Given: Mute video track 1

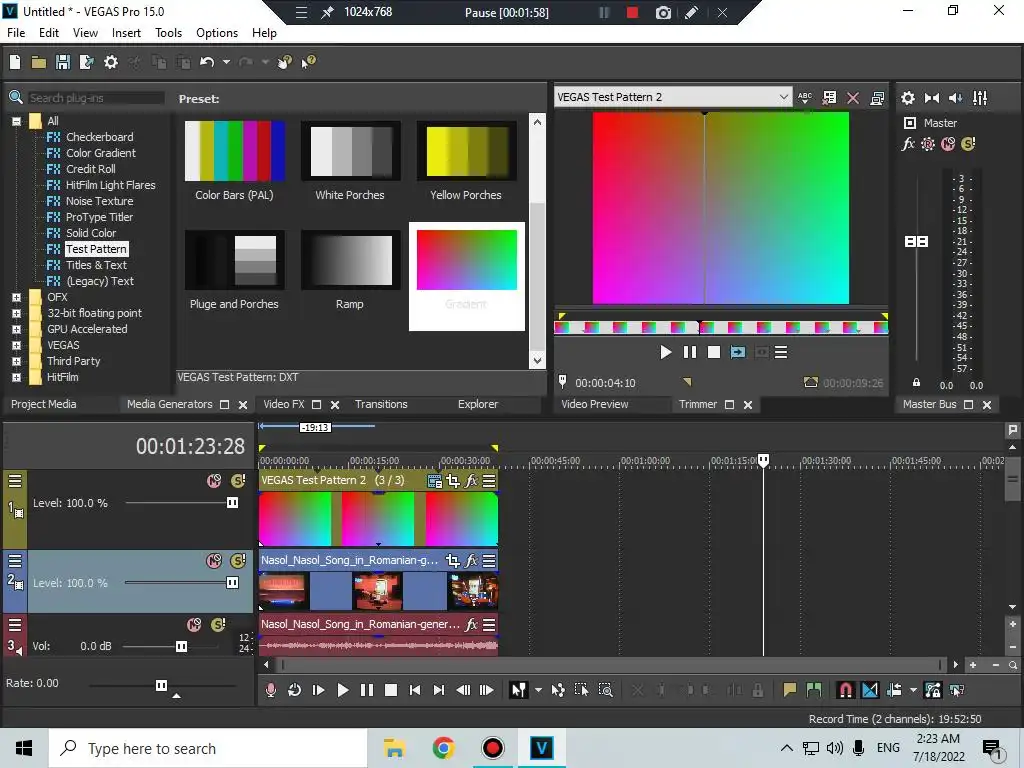Looking at the screenshot, I should coord(214,481).
